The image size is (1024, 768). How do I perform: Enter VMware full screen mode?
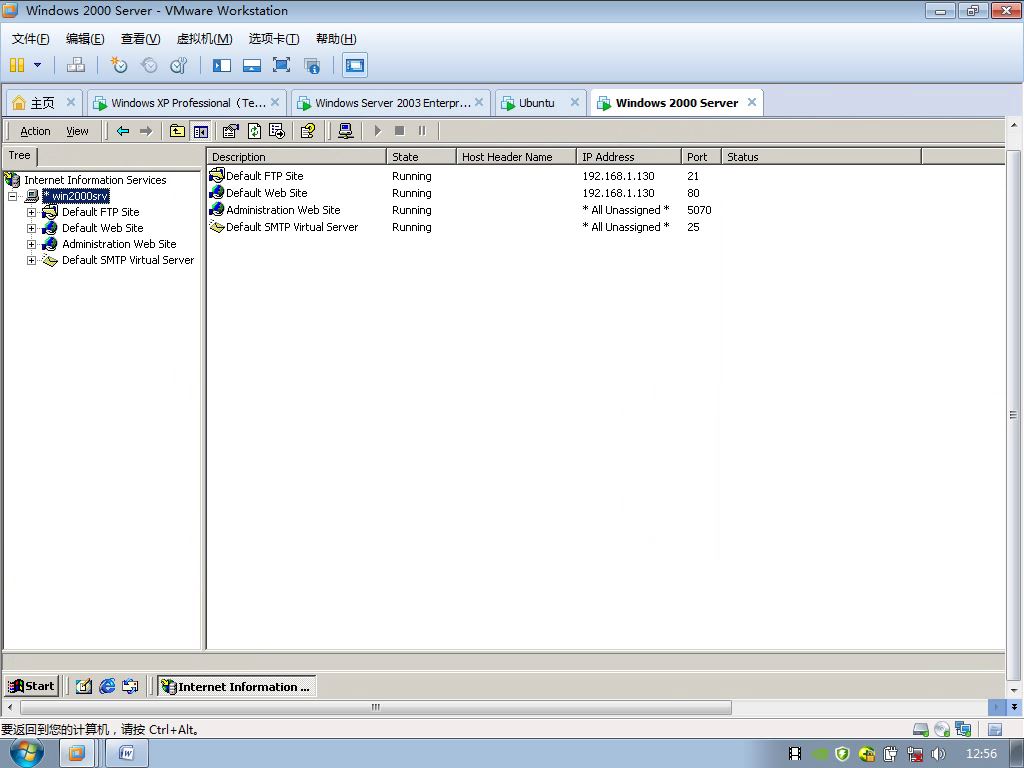(281, 65)
